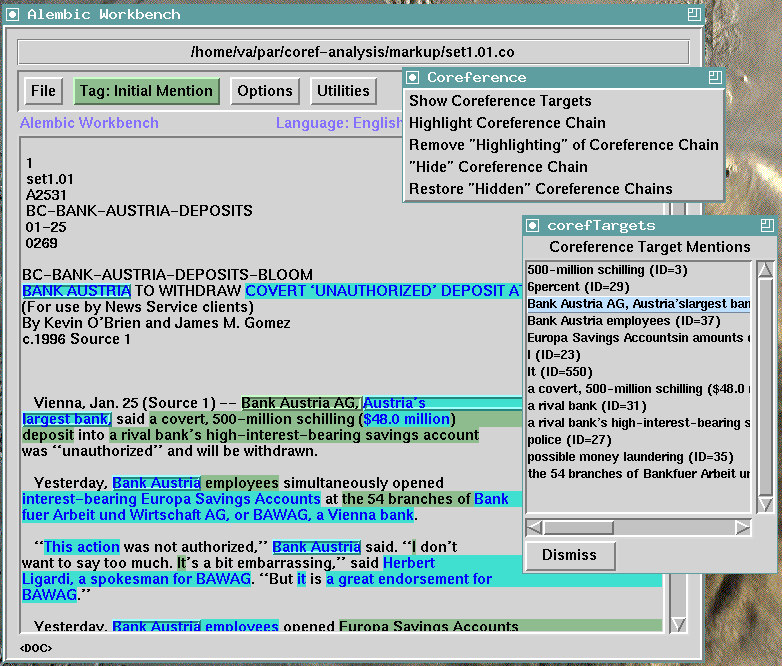
Task: Open the Tag: Initial Mention menu
Action: (x=146, y=91)
